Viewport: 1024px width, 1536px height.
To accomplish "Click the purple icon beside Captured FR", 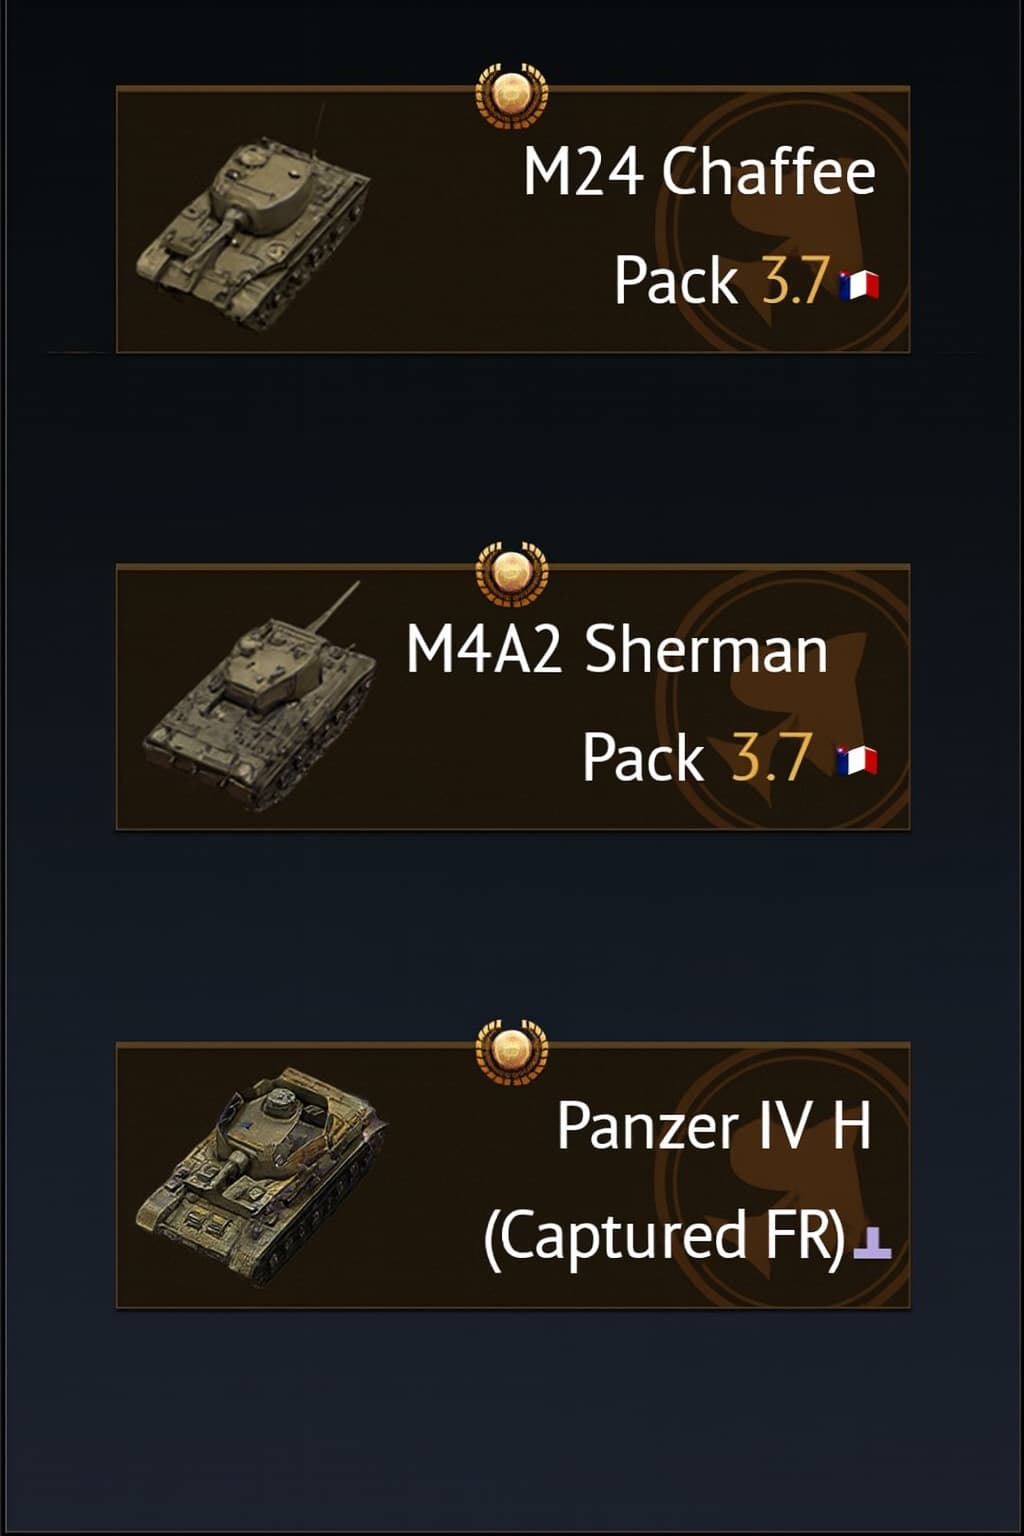I will [873, 1242].
